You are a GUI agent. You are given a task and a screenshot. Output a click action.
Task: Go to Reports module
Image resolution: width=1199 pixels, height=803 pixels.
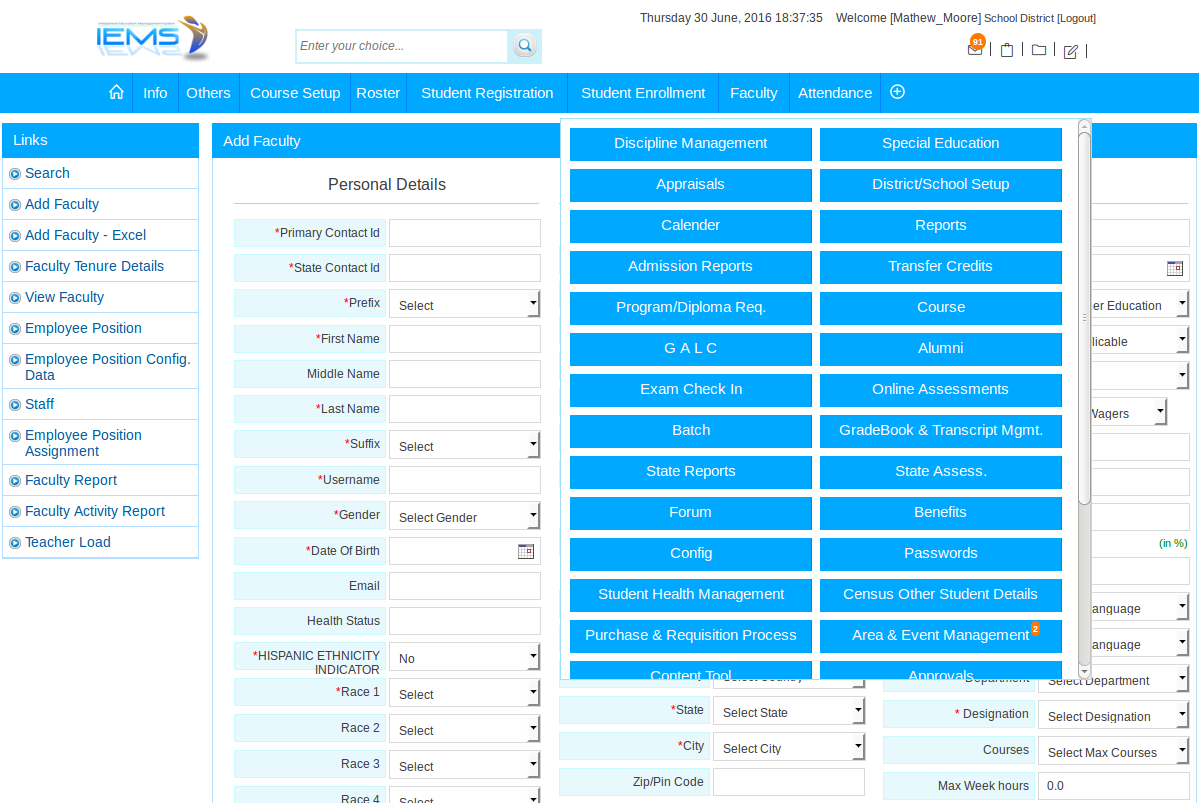pyautogui.click(x=941, y=226)
